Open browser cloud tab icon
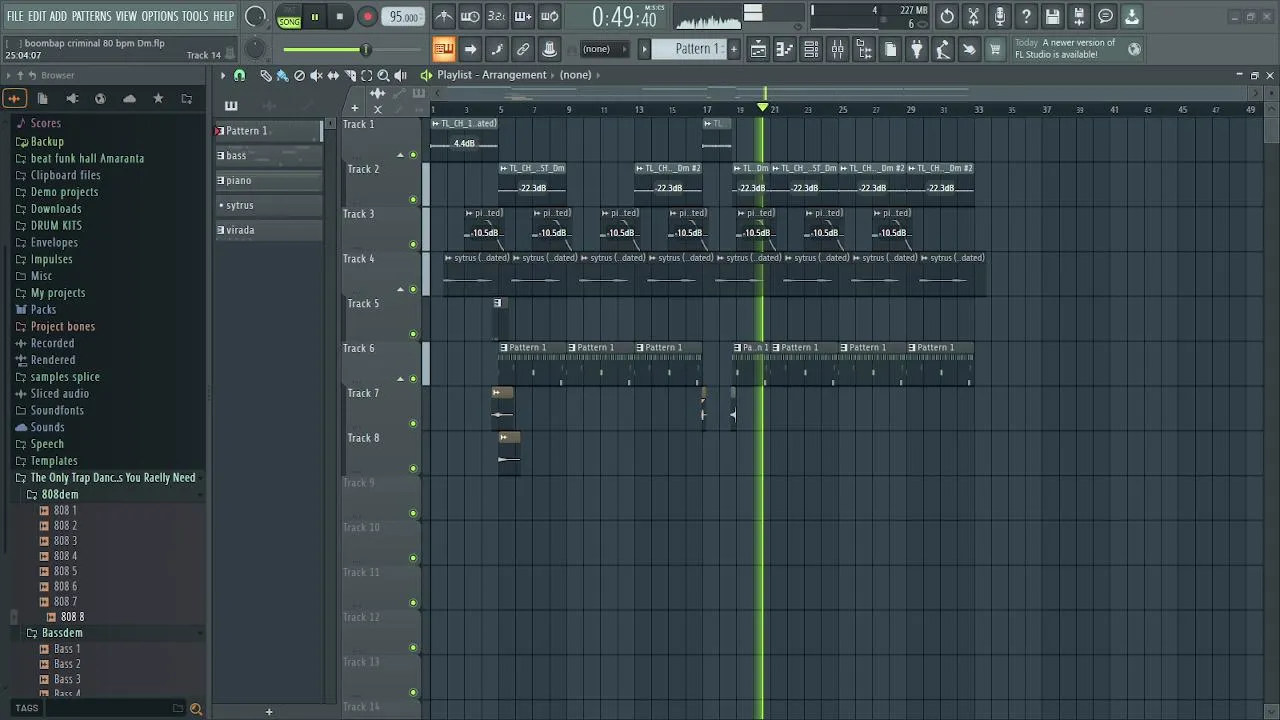1280x720 pixels. 129,98
